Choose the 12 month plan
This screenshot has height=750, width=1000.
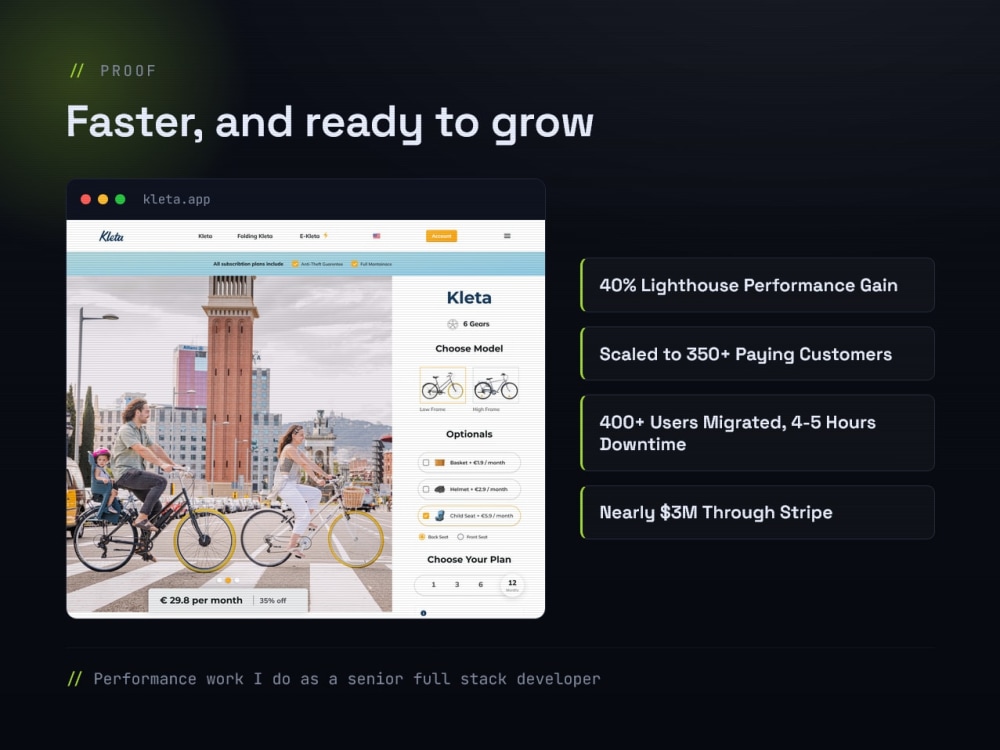[512, 585]
